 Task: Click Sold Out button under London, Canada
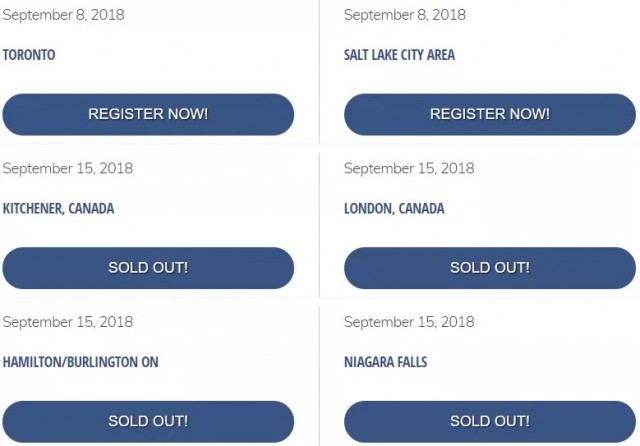[490, 268]
